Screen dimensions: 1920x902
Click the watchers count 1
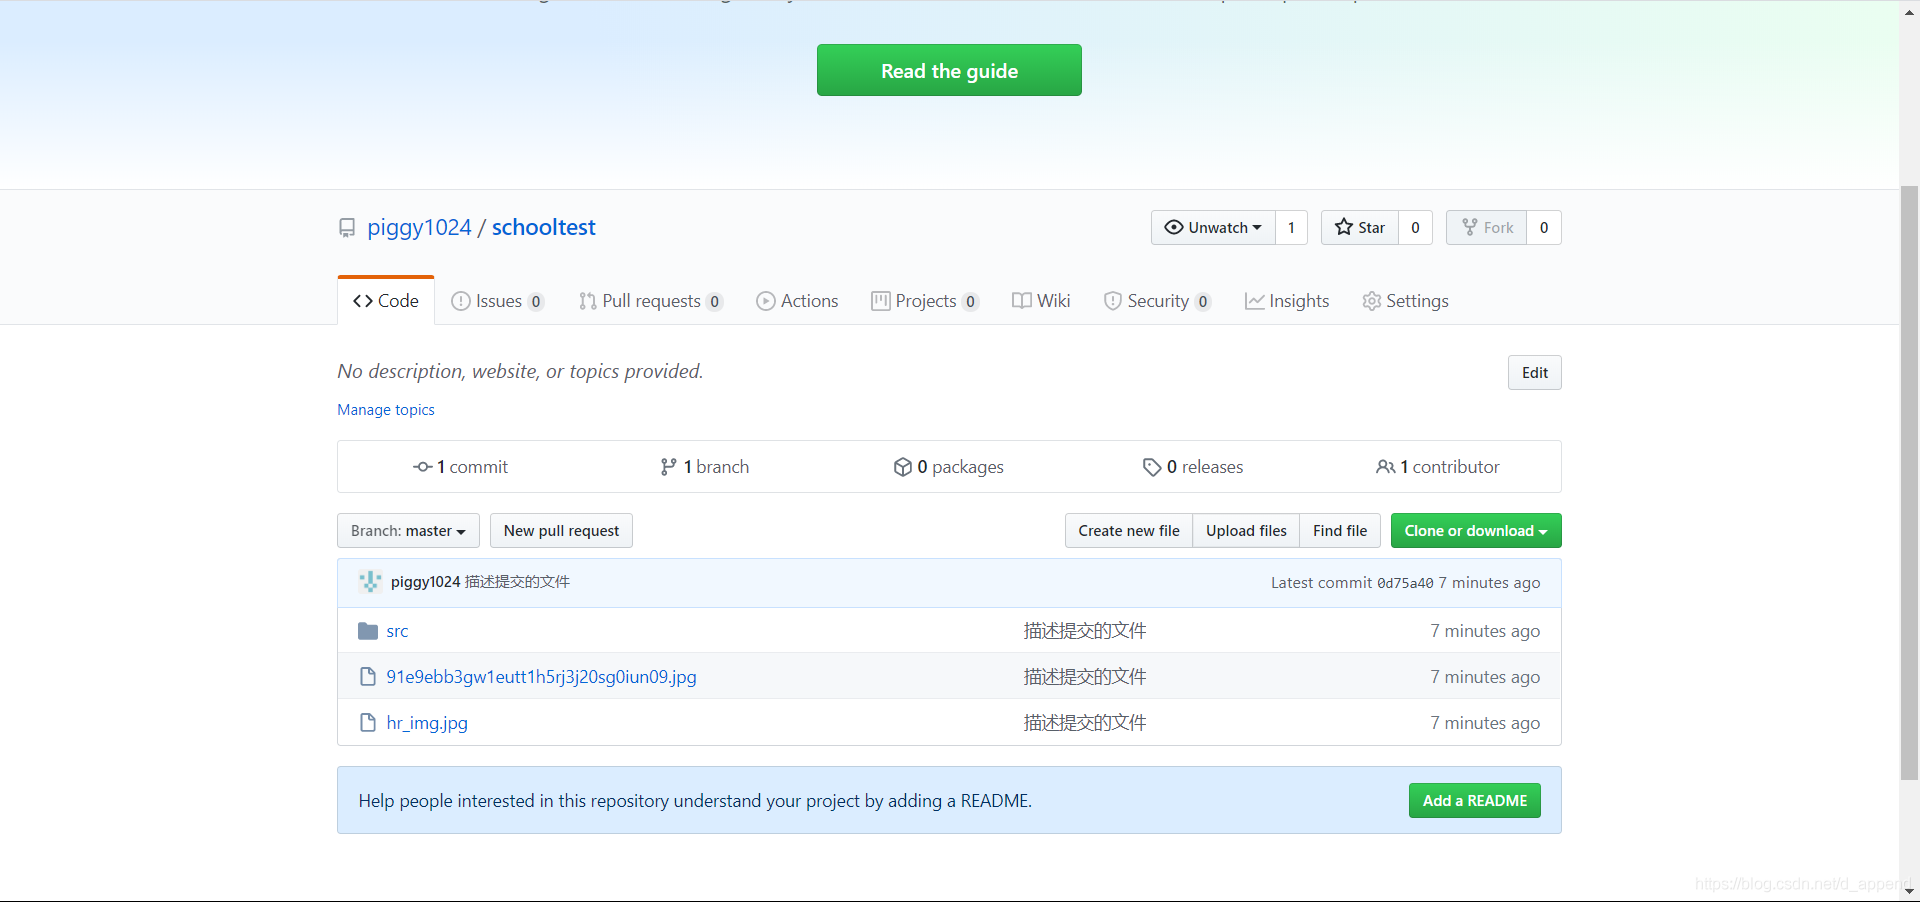click(x=1291, y=227)
